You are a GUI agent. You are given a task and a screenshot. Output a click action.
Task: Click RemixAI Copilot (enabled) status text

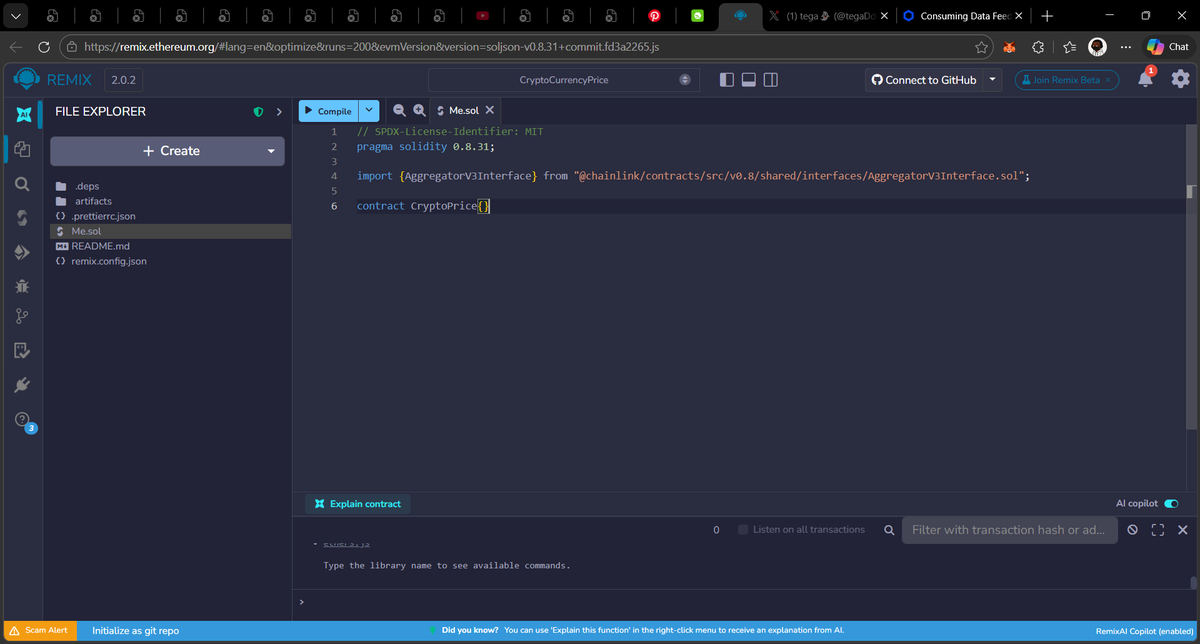click(x=1145, y=631)
